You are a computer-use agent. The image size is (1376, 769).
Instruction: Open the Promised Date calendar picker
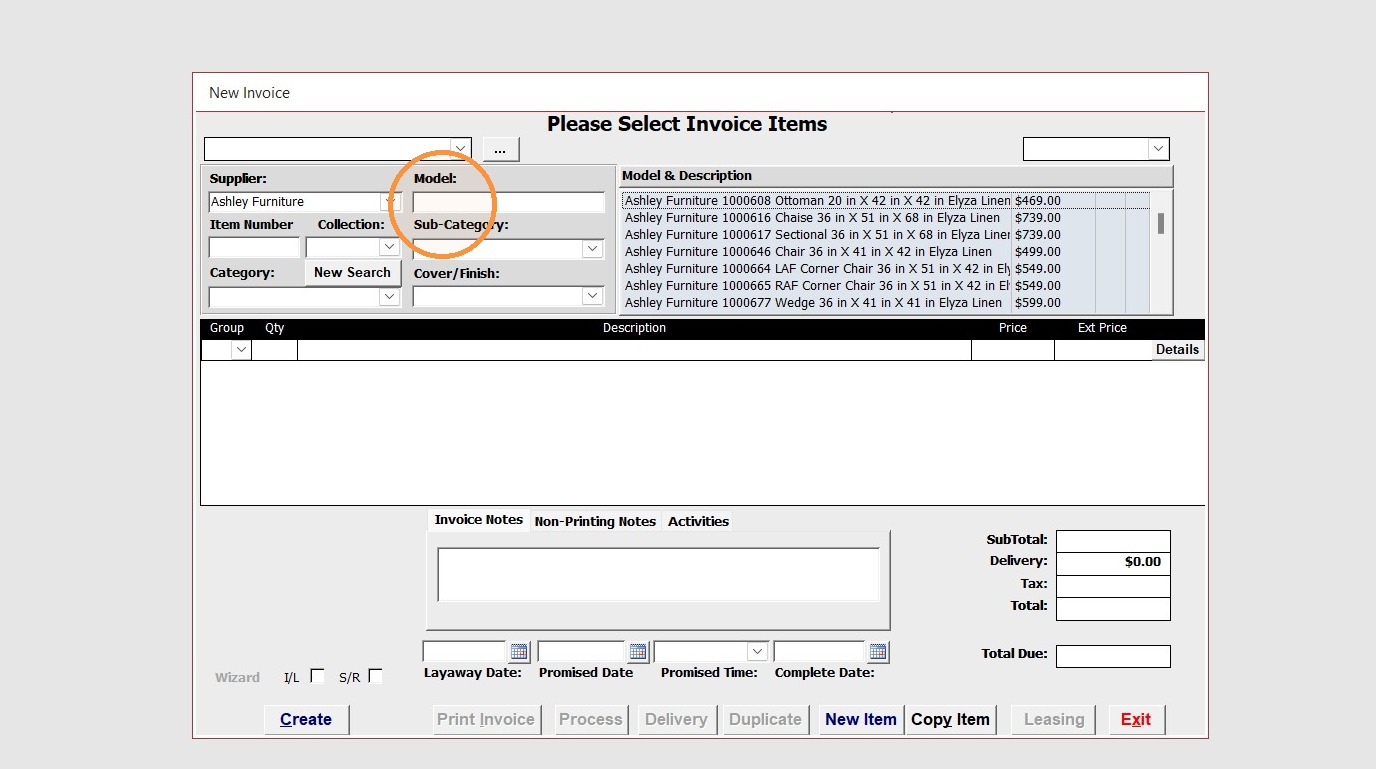[638, 652]
